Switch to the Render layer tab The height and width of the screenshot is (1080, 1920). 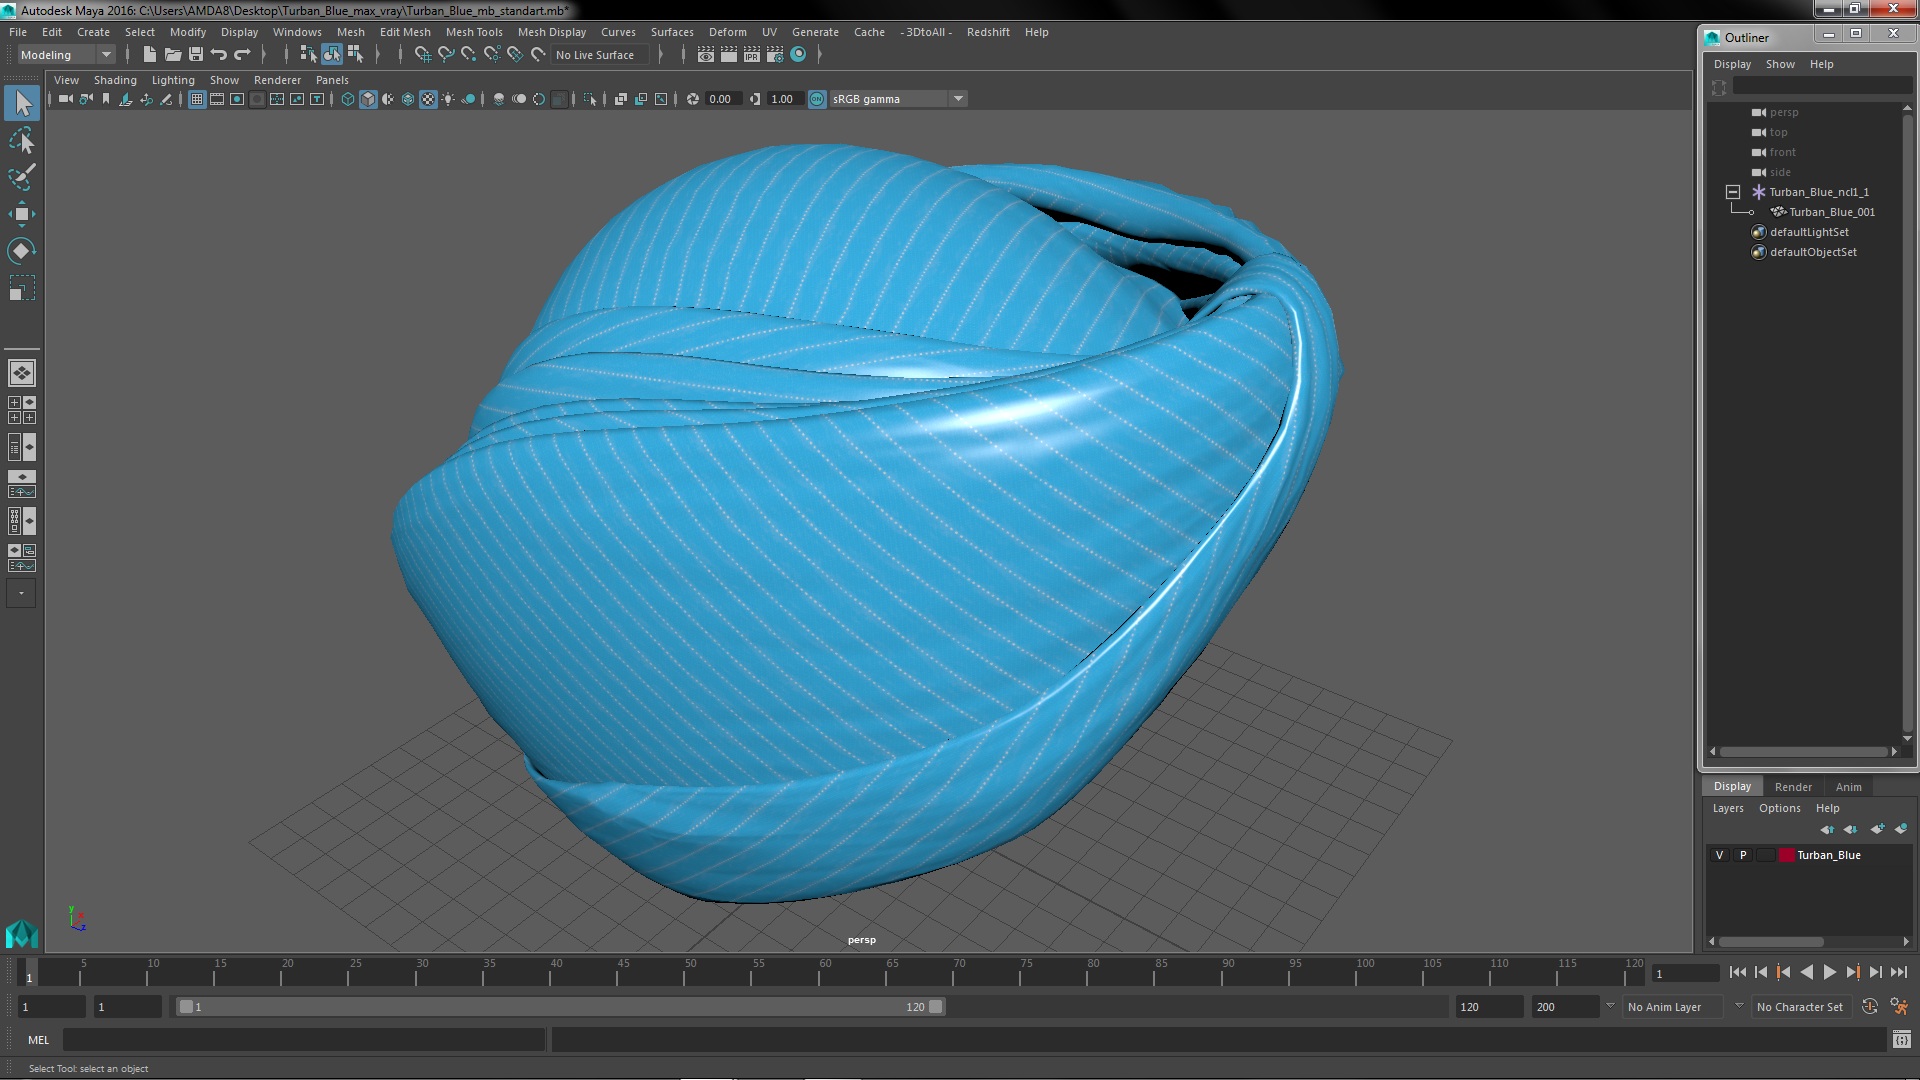[x=1792, y=787]
